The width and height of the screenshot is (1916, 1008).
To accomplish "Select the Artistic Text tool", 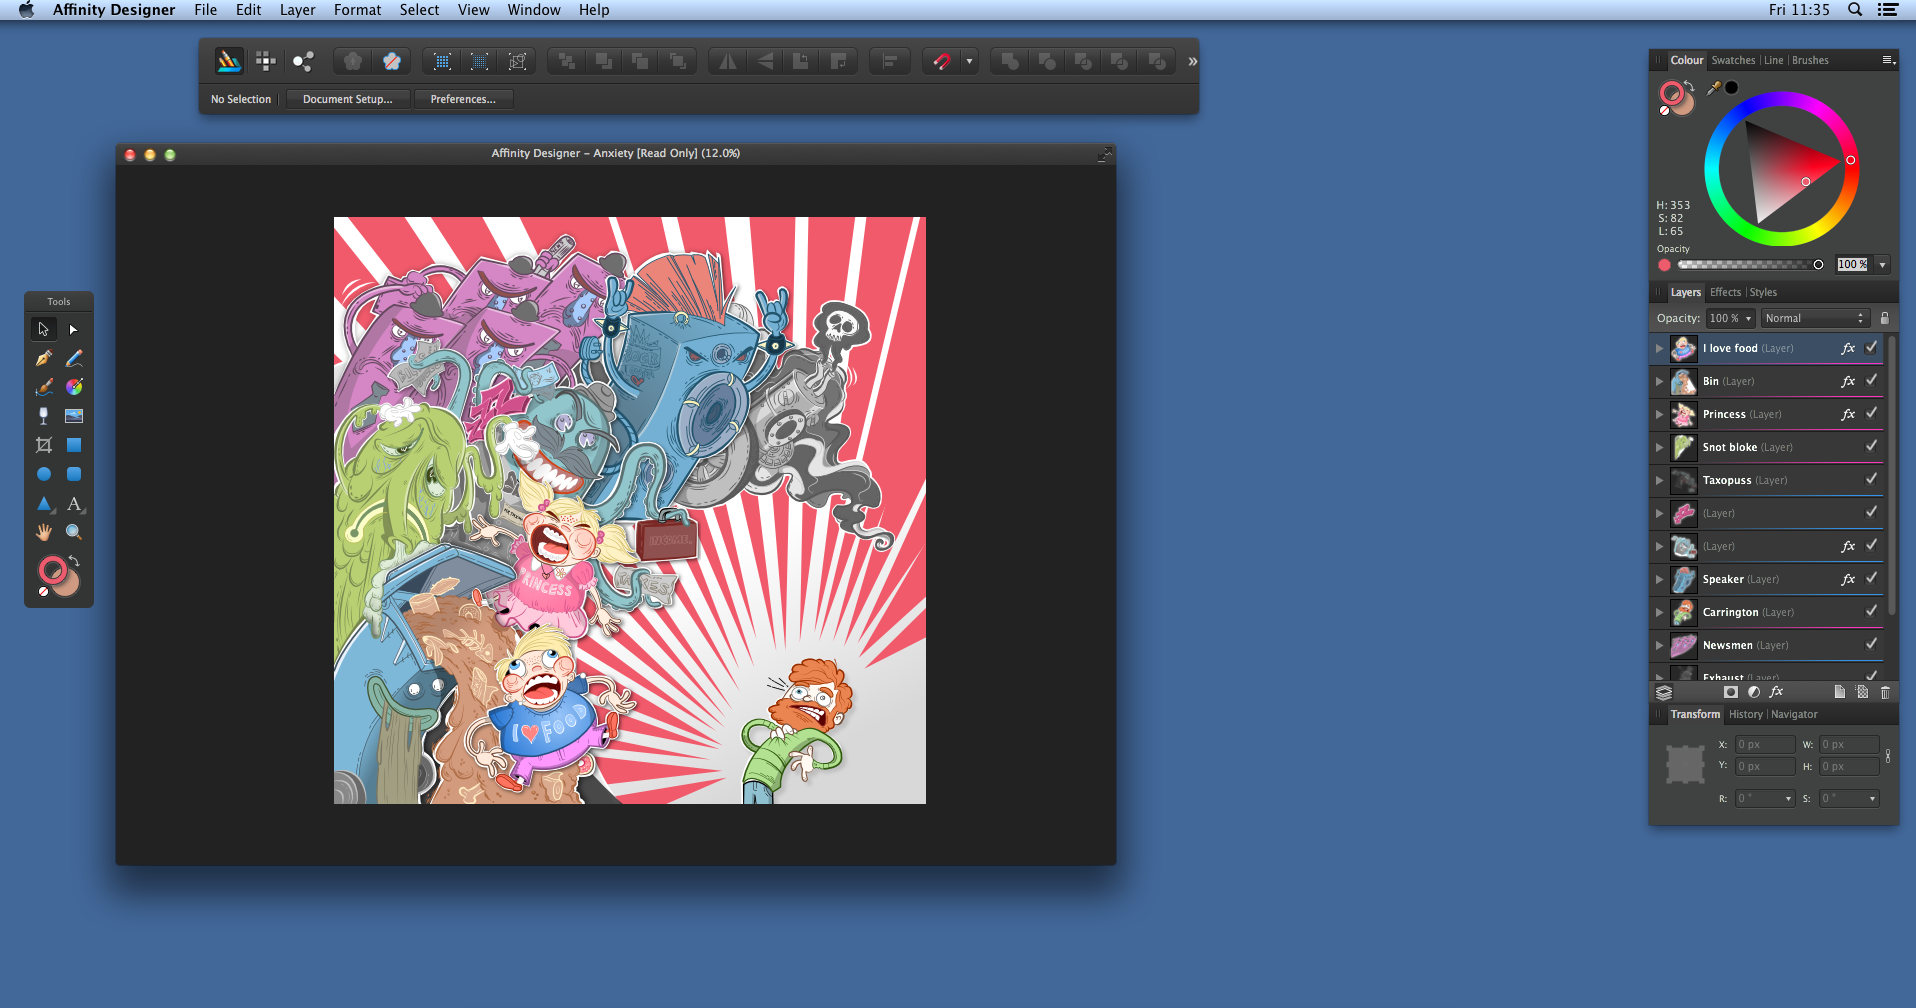I will (74, 504).
